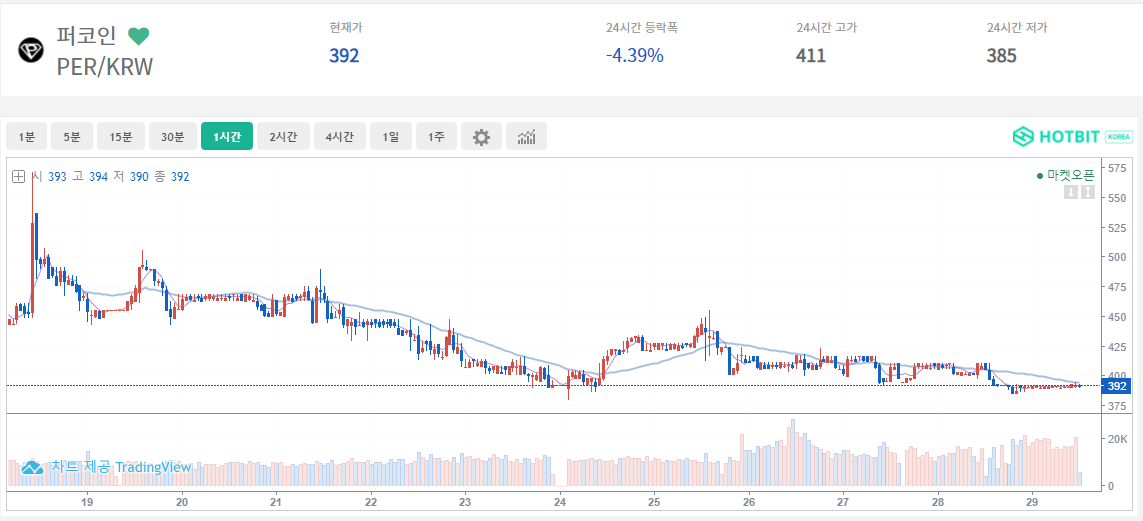Click the 차트 제공 TradingView link
Image resolution: width=1143 pixels, height=521 pixels.
pos(121,467)
